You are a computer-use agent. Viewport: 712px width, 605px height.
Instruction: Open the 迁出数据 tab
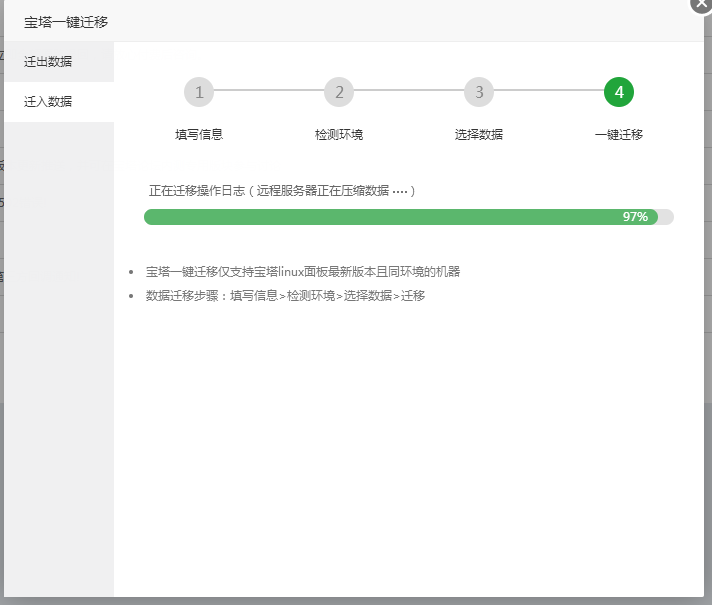pyautogui.click(x=59, y=61)
